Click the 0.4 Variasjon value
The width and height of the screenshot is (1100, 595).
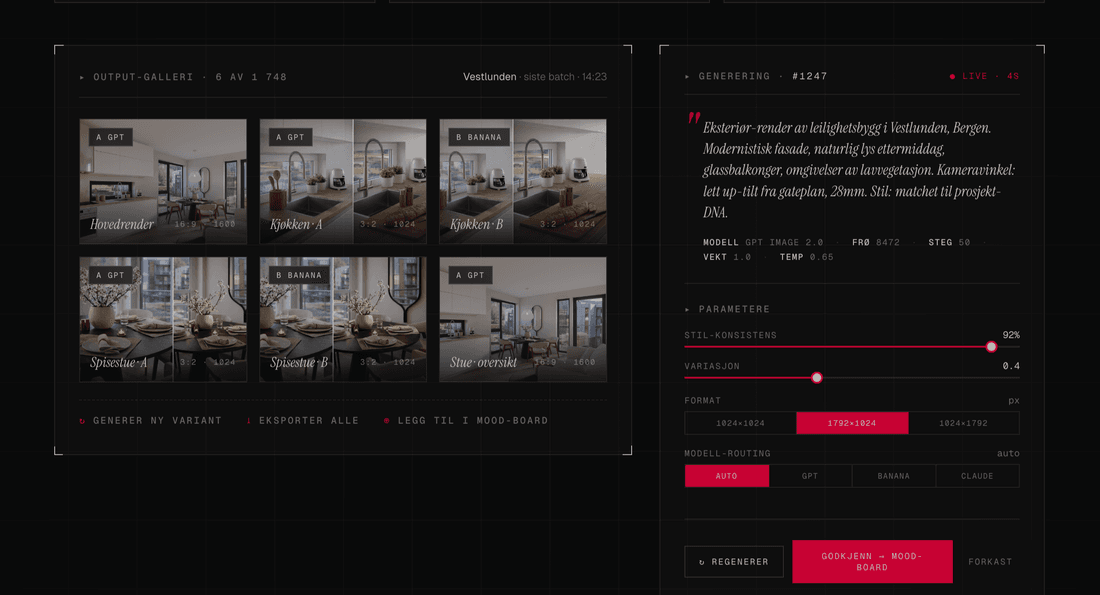1011,366
